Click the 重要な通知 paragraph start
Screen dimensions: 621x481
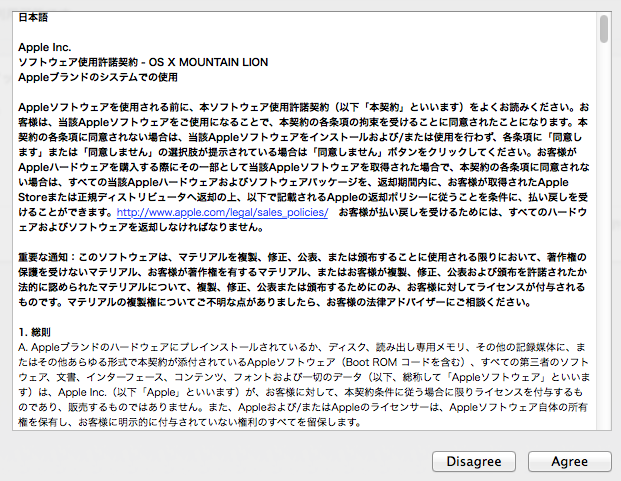43,258
